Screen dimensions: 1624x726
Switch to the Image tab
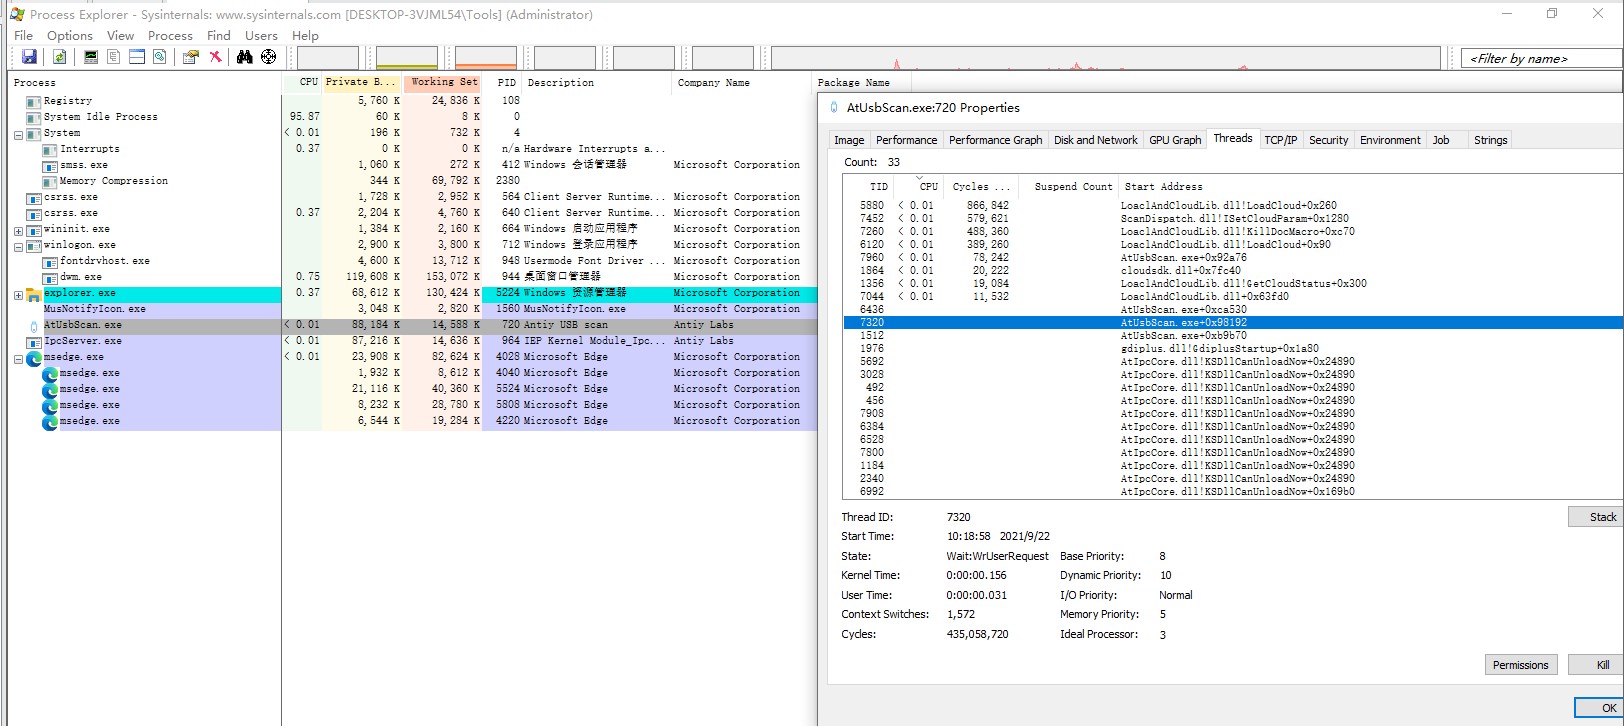point(849,140)
